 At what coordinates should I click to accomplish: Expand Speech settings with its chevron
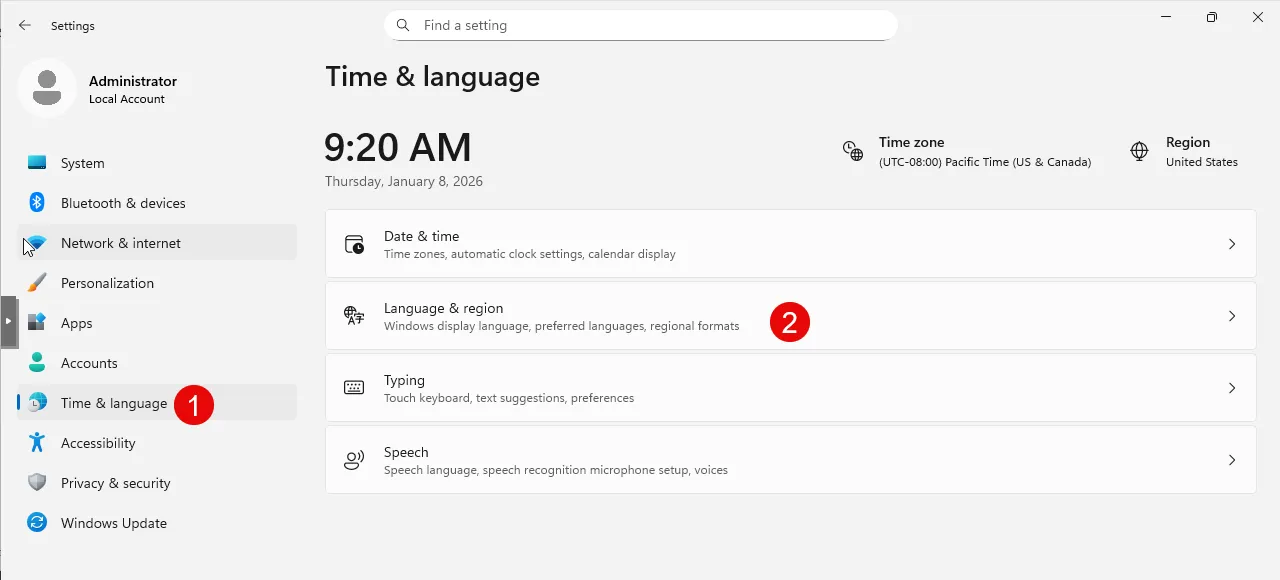(1232, 460)
